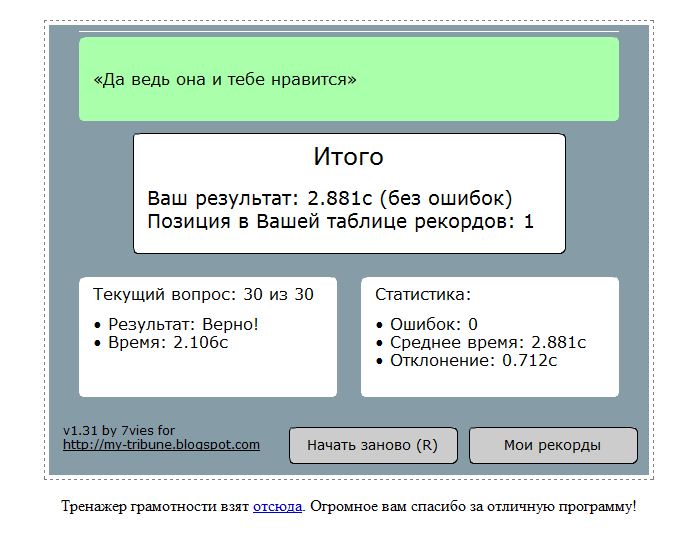Screen dimensions: 696x539
Task: Click the "Позиция в Вашей таблице рекордов" line
Action: tap(340, 221)
